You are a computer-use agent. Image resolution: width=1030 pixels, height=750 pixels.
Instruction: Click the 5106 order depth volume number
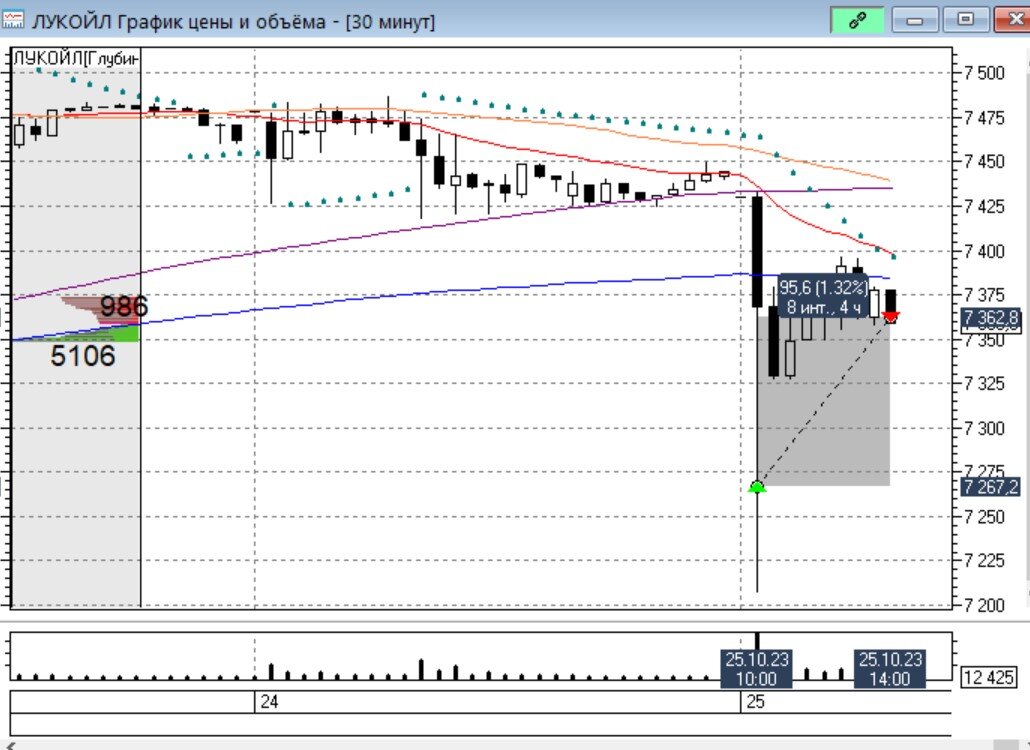point(83,355)
